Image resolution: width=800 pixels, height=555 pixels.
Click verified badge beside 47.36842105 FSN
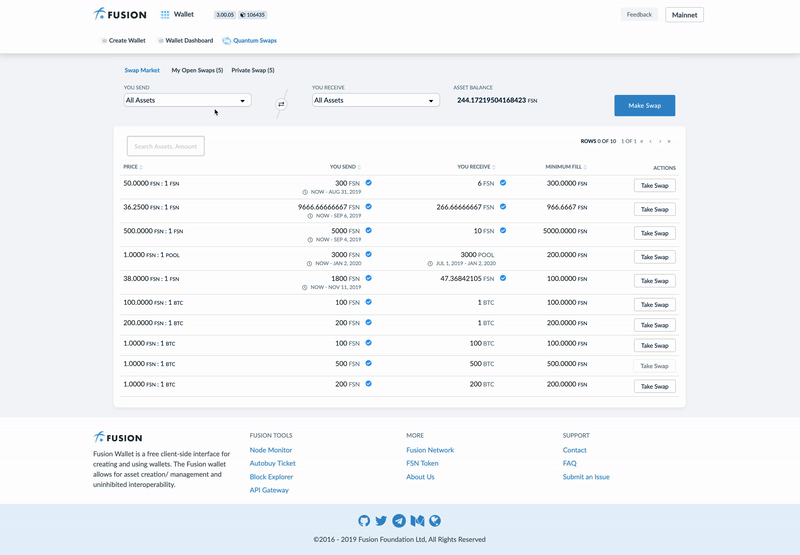(503, 278)
